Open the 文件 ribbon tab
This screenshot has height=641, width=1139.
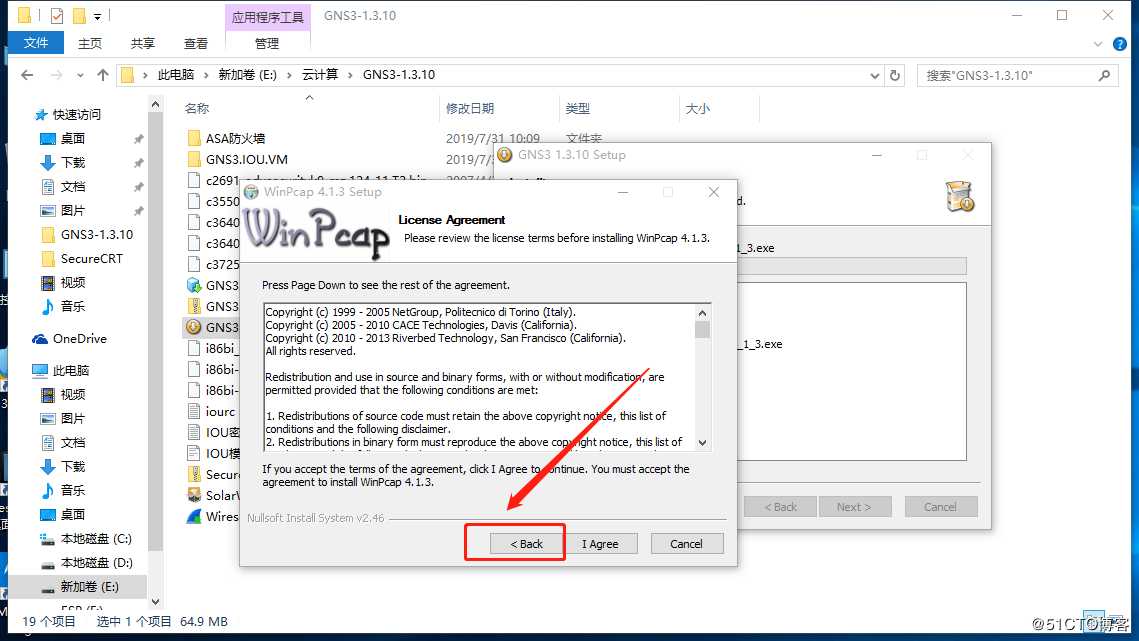pyautogui.click(x=36, y=43)
